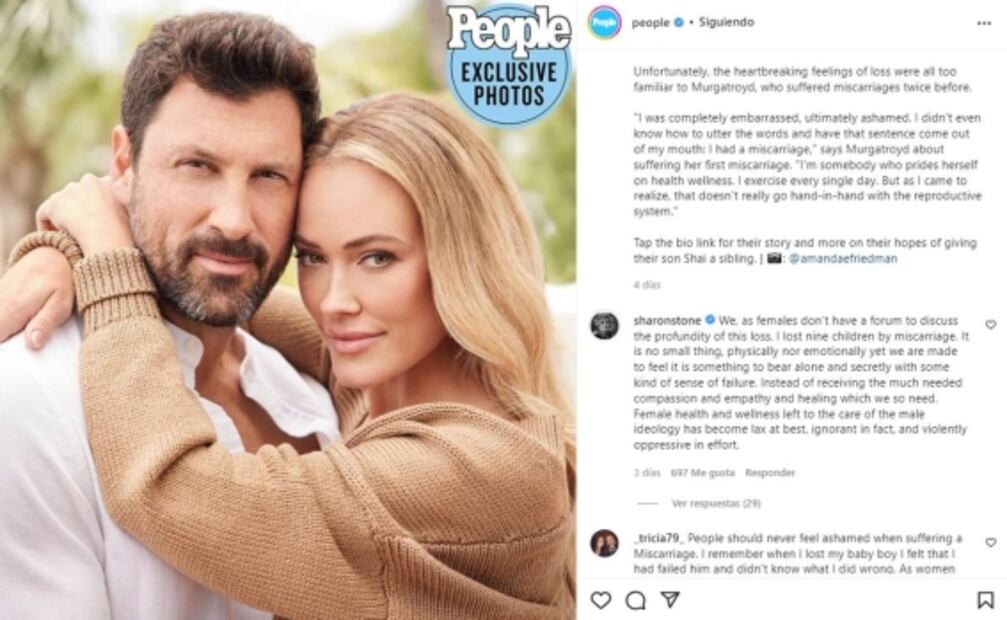The width and height of the screenshot is (1007, 620).
Task: Like sharonstone's comment with the heart
Action: pyautogui.click(x=991, y=325)
